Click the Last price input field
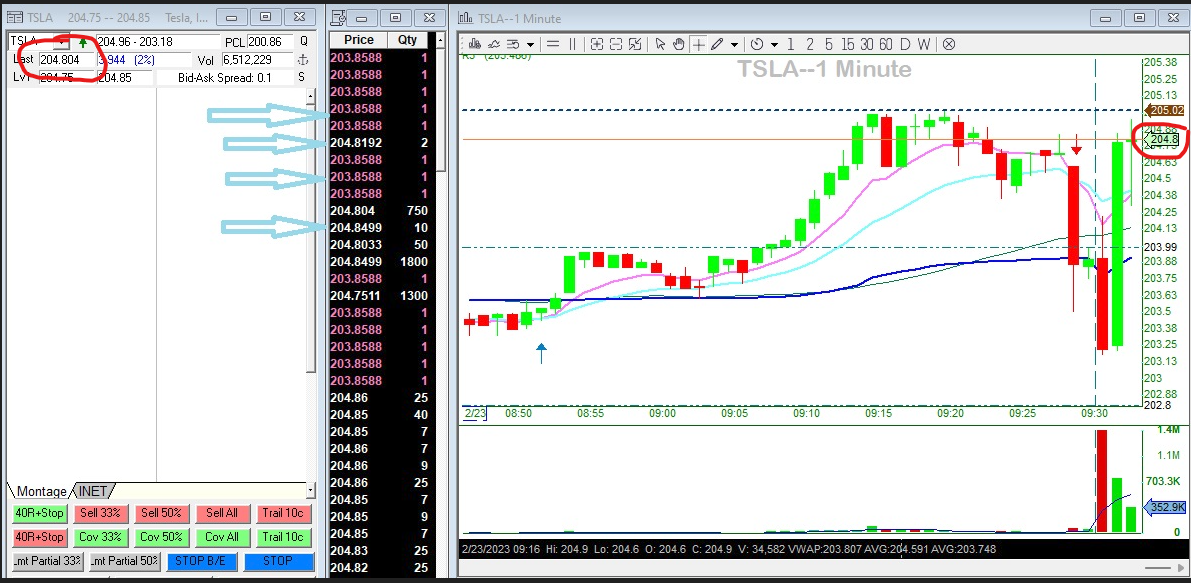The image size is (1191, 583). tap(68, 59)
